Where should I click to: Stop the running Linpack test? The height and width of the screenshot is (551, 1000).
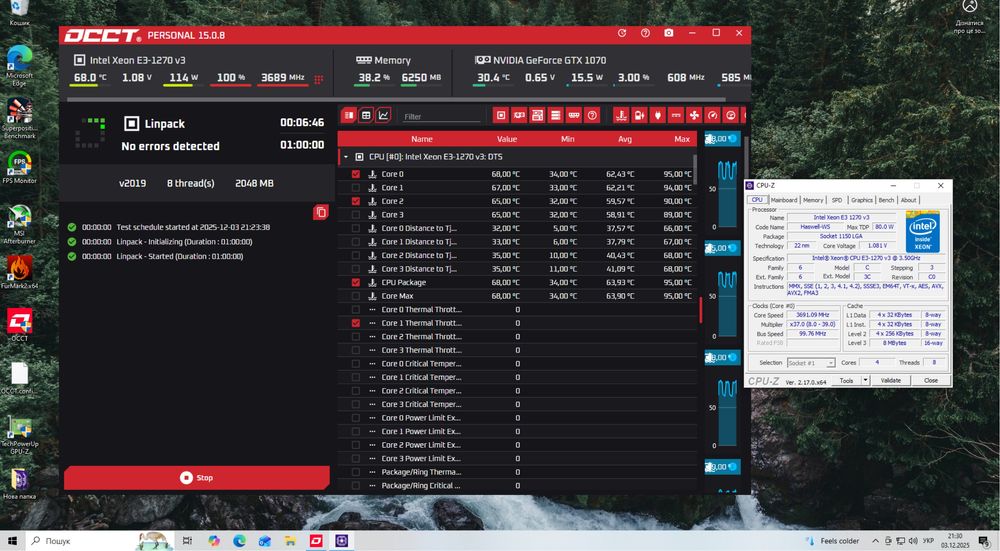click(x=196, y=478)
